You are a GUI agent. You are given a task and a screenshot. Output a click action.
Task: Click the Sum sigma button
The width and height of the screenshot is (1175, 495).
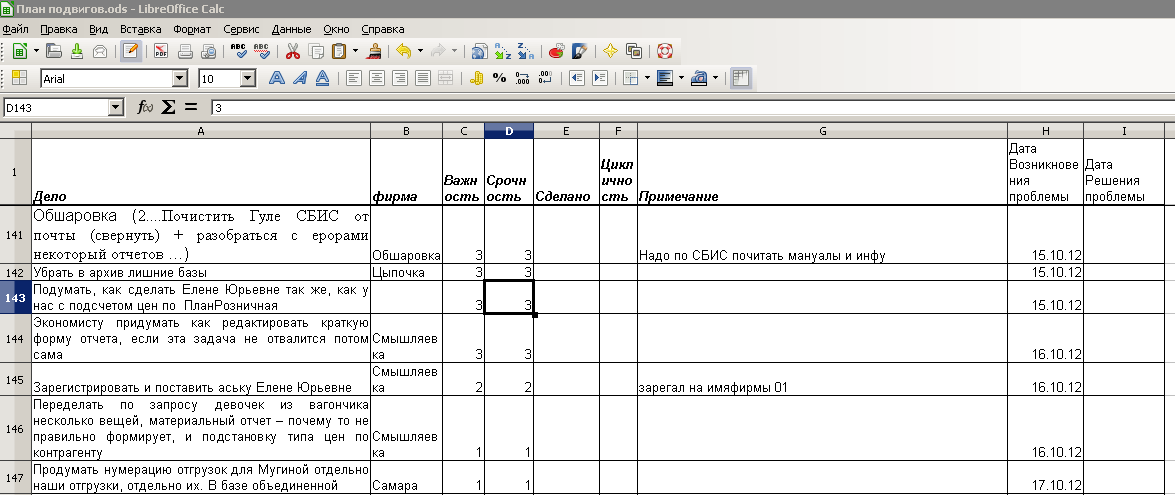click(x=169, y=108)
